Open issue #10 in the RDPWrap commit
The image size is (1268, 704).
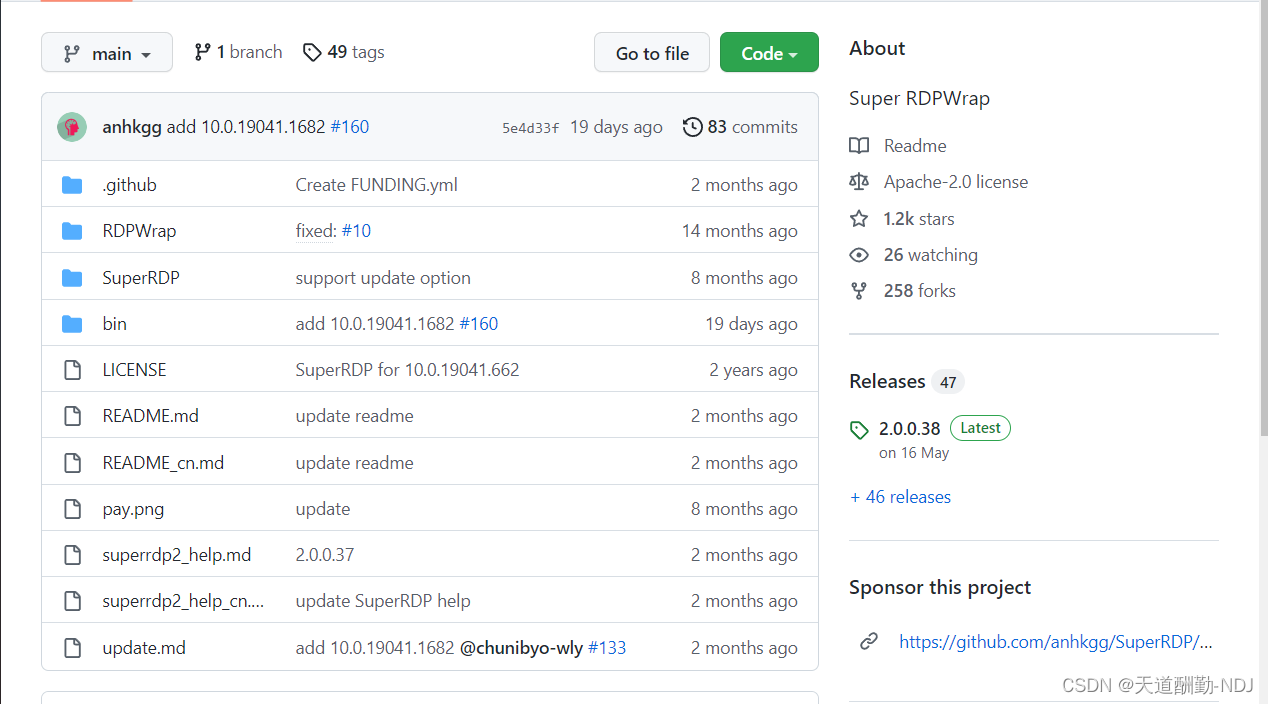click(356, 231)
